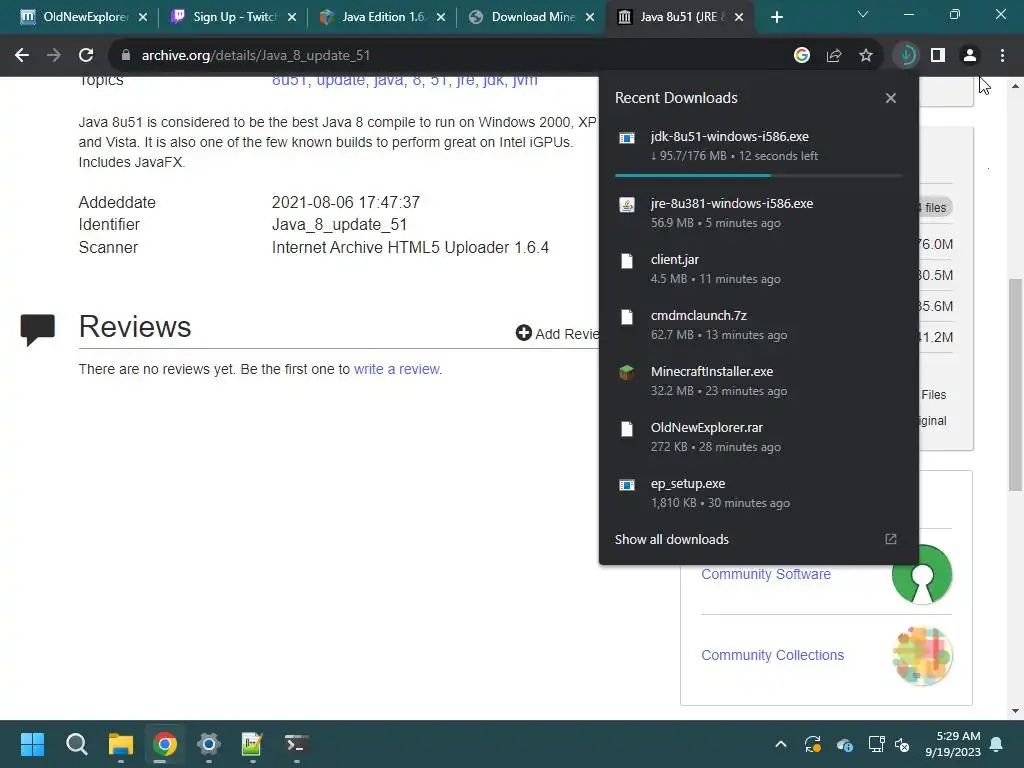Open Windows Search from taskbar

click(x=76, y=744)
